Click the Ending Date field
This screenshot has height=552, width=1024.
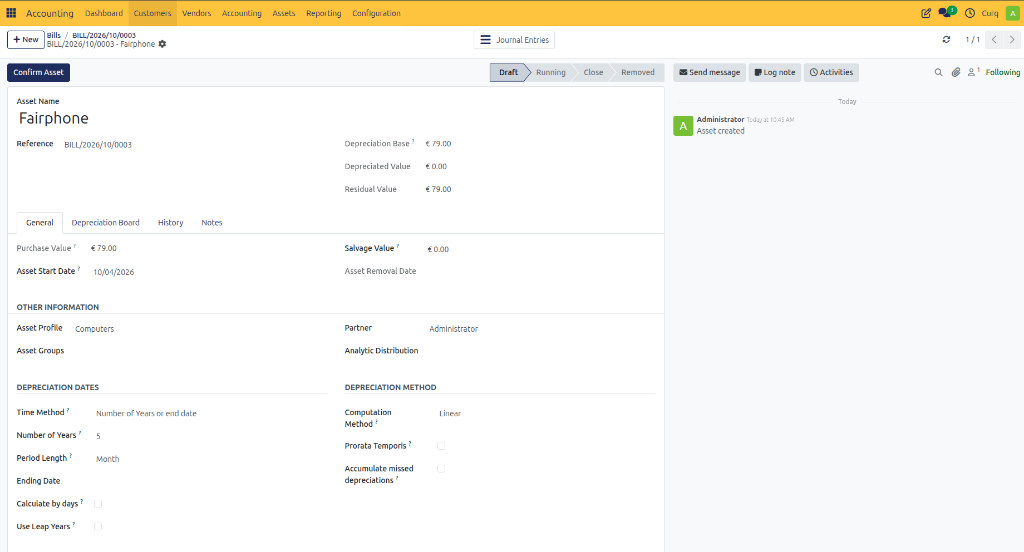210,481
